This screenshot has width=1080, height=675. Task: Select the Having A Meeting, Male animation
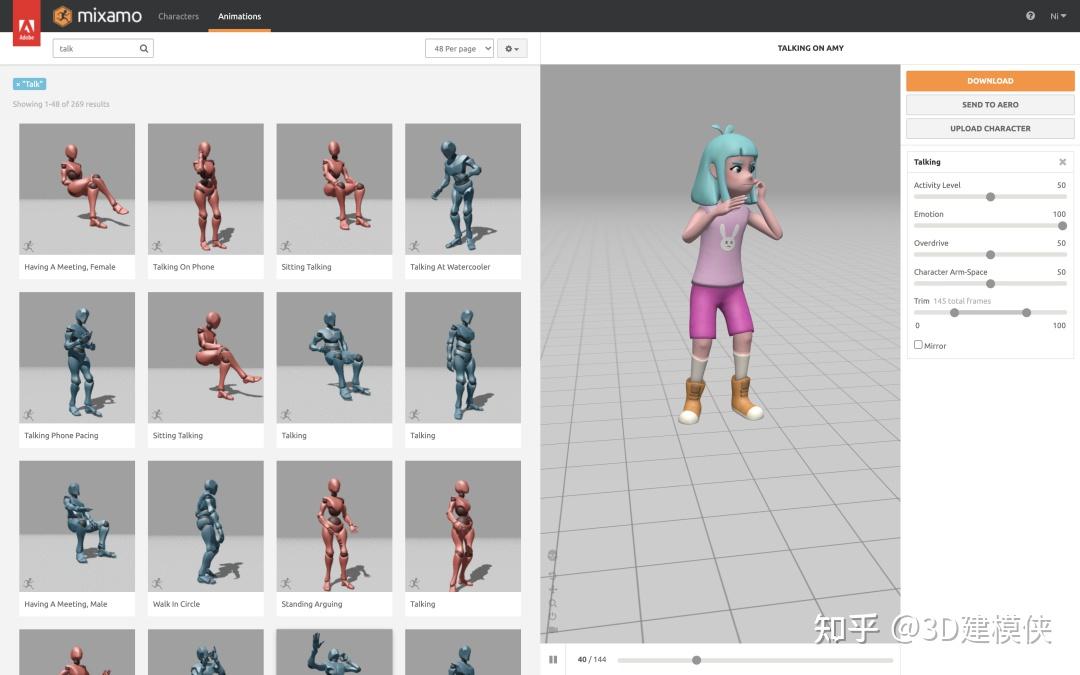click(77, 539)
